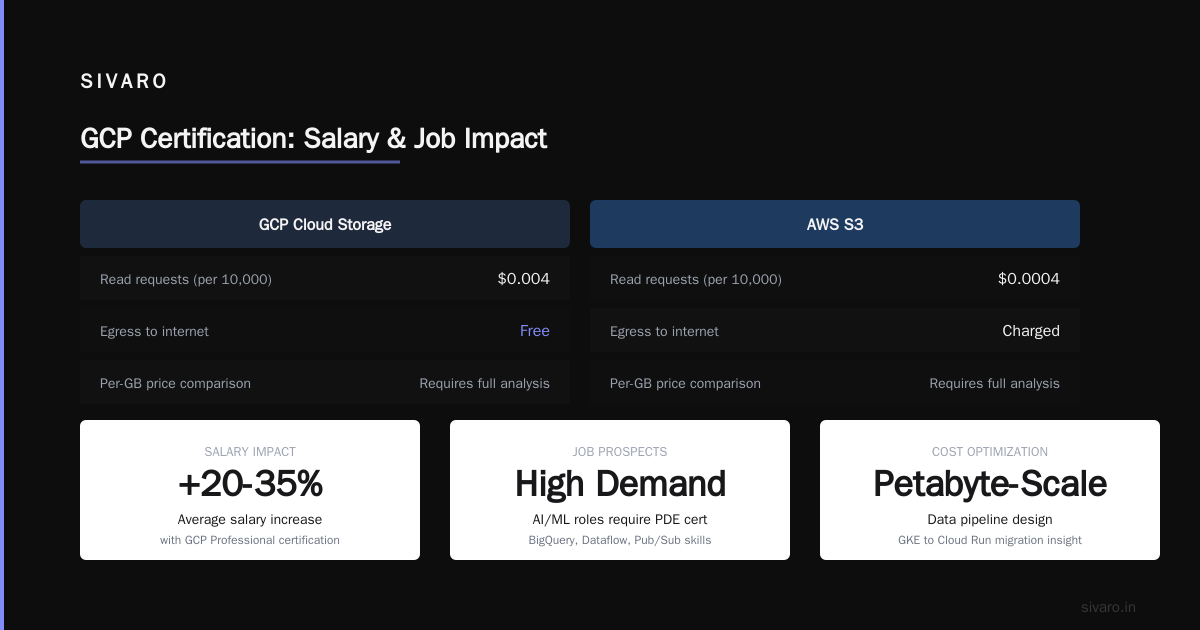
Task: Click 'Data pipeline design' text
Action: click(990, 519)
